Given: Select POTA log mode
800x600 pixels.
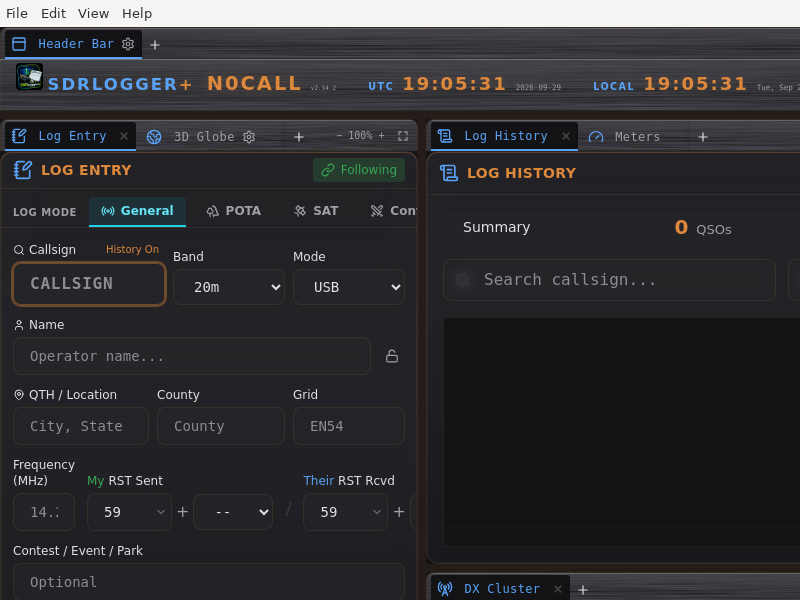Looking at the screenshot, I should (x=234, y=211).
